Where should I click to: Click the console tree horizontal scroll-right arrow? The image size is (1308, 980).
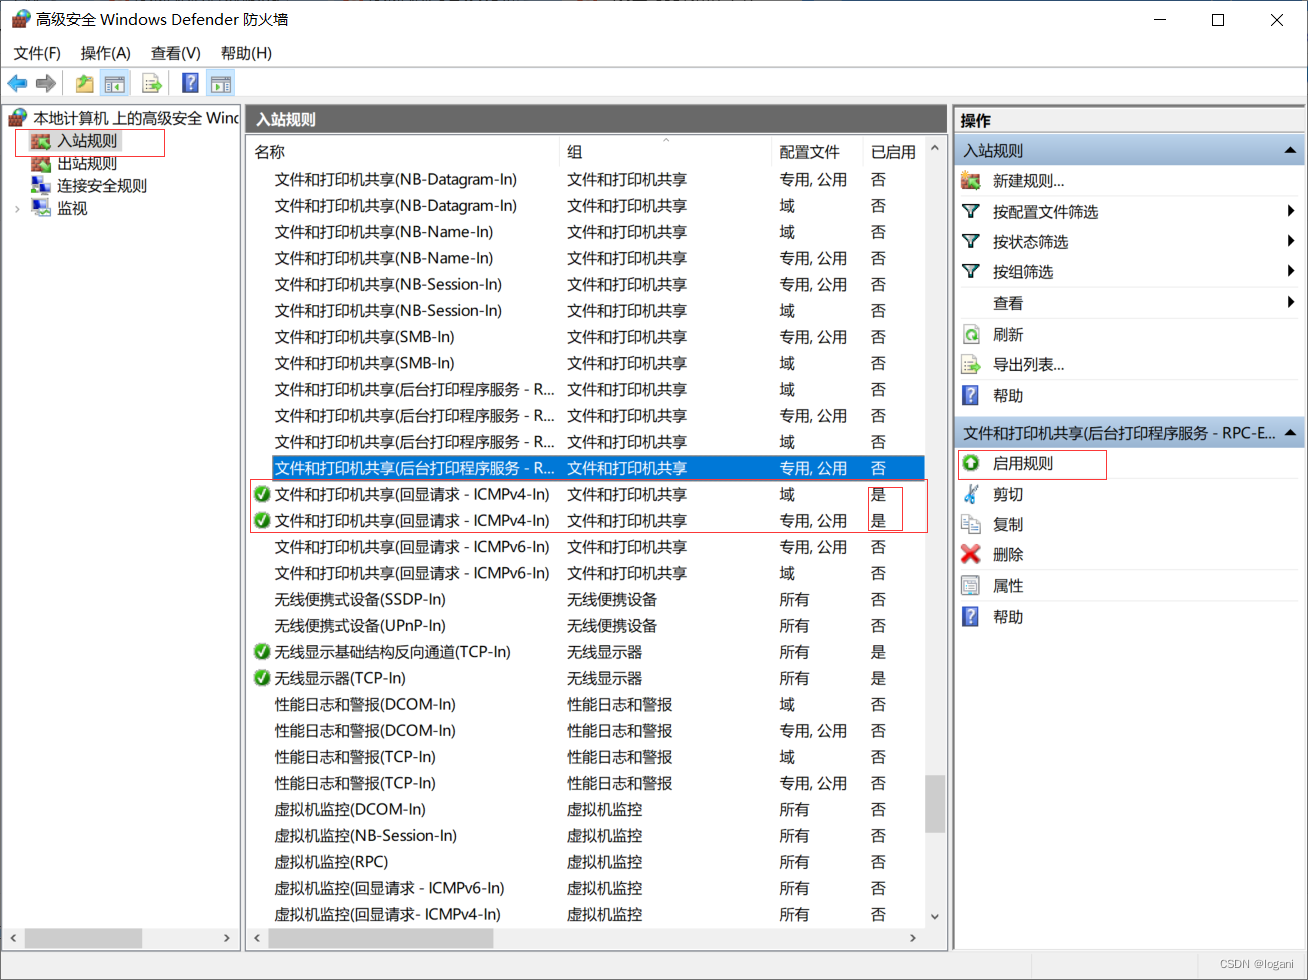227,938
